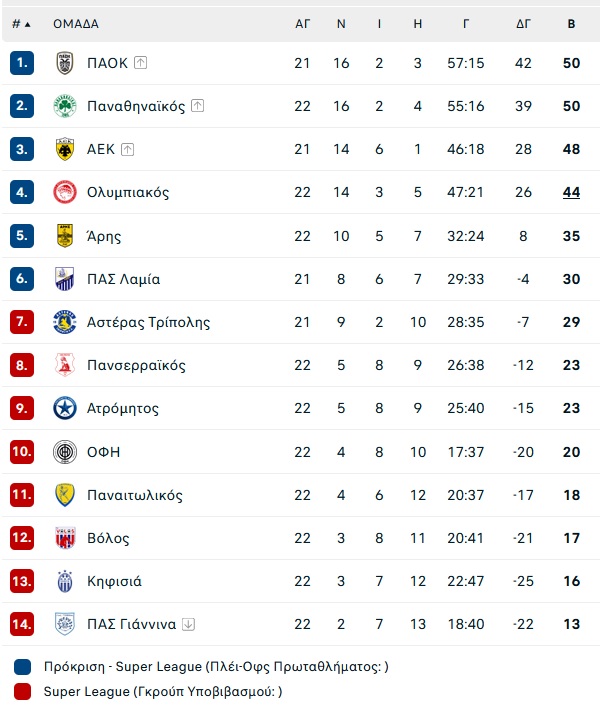Sort standings by the Β points column
Screen dimensions: 600x707
point(571,24)
